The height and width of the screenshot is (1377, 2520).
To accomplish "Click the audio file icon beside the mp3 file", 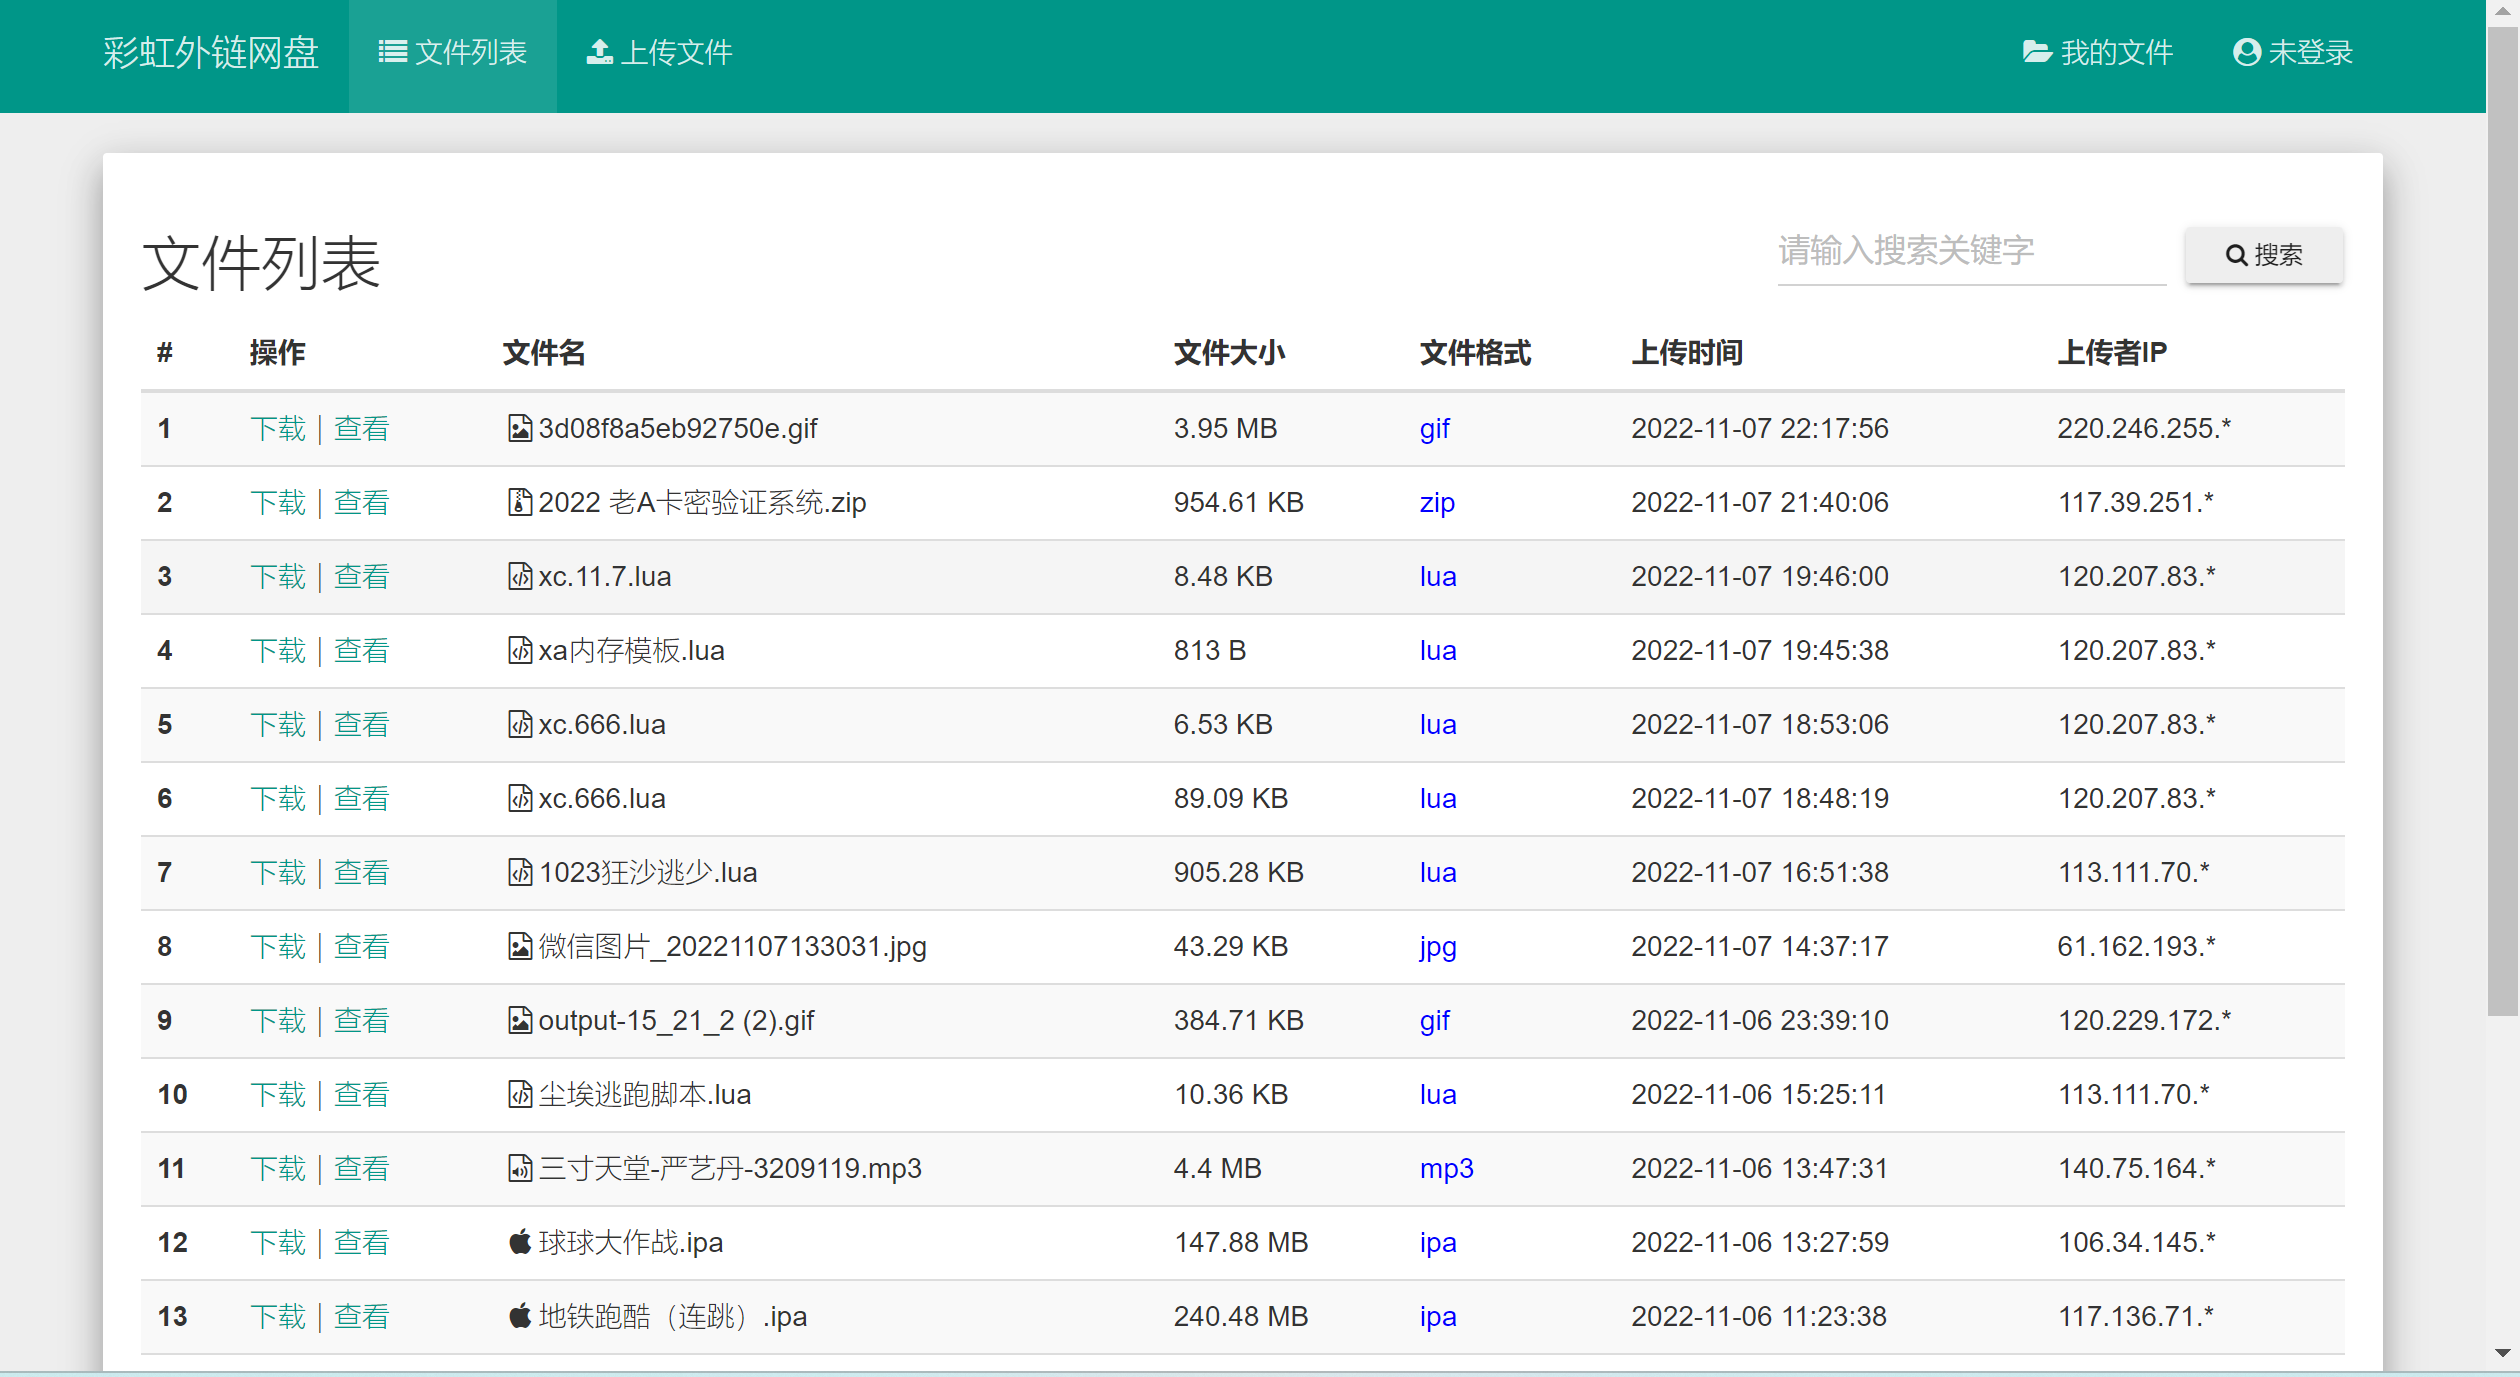I will click(x=519, y=1169).
